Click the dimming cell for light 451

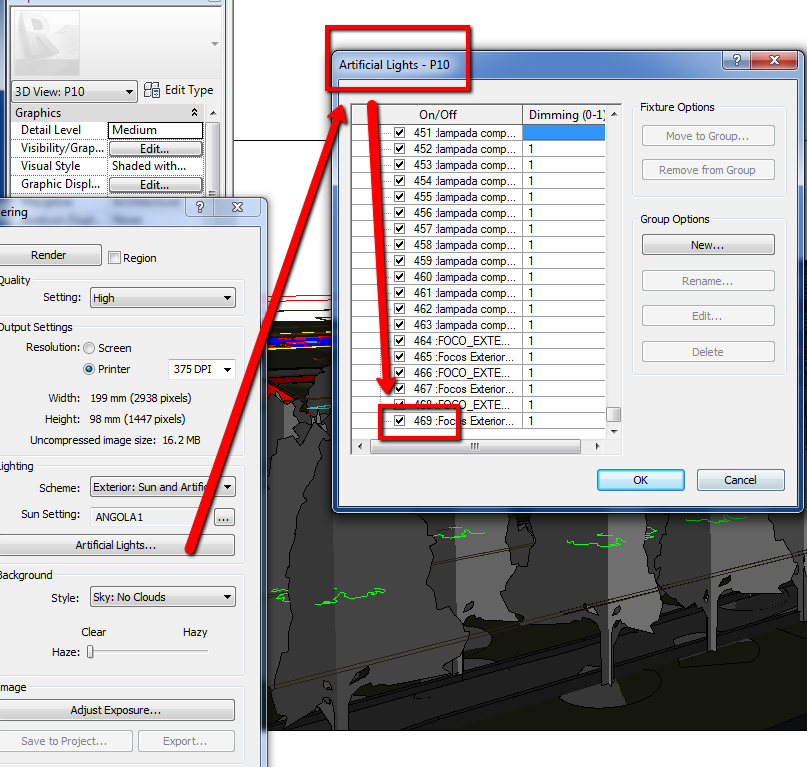point(564,133)
